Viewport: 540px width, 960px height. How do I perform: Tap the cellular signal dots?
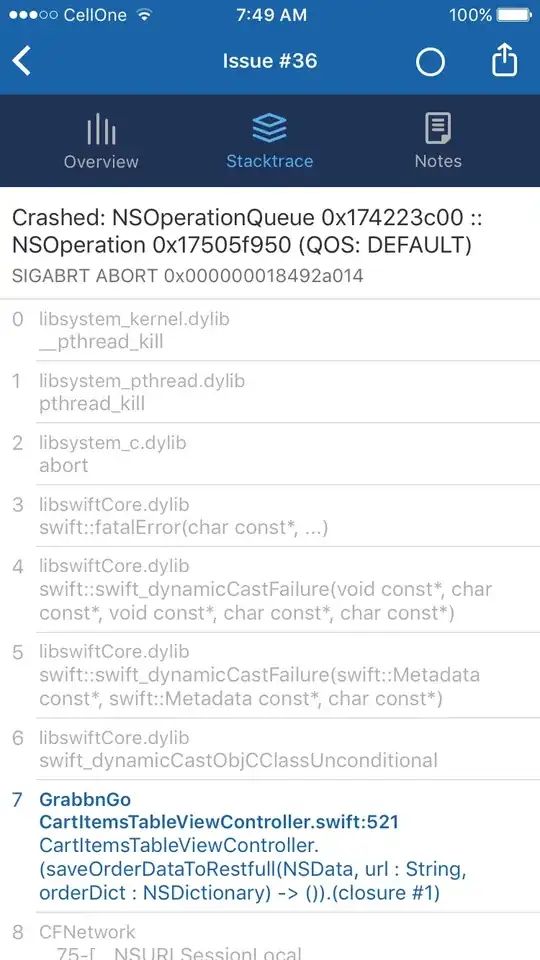pyautogui.click(x=33, y=15)
